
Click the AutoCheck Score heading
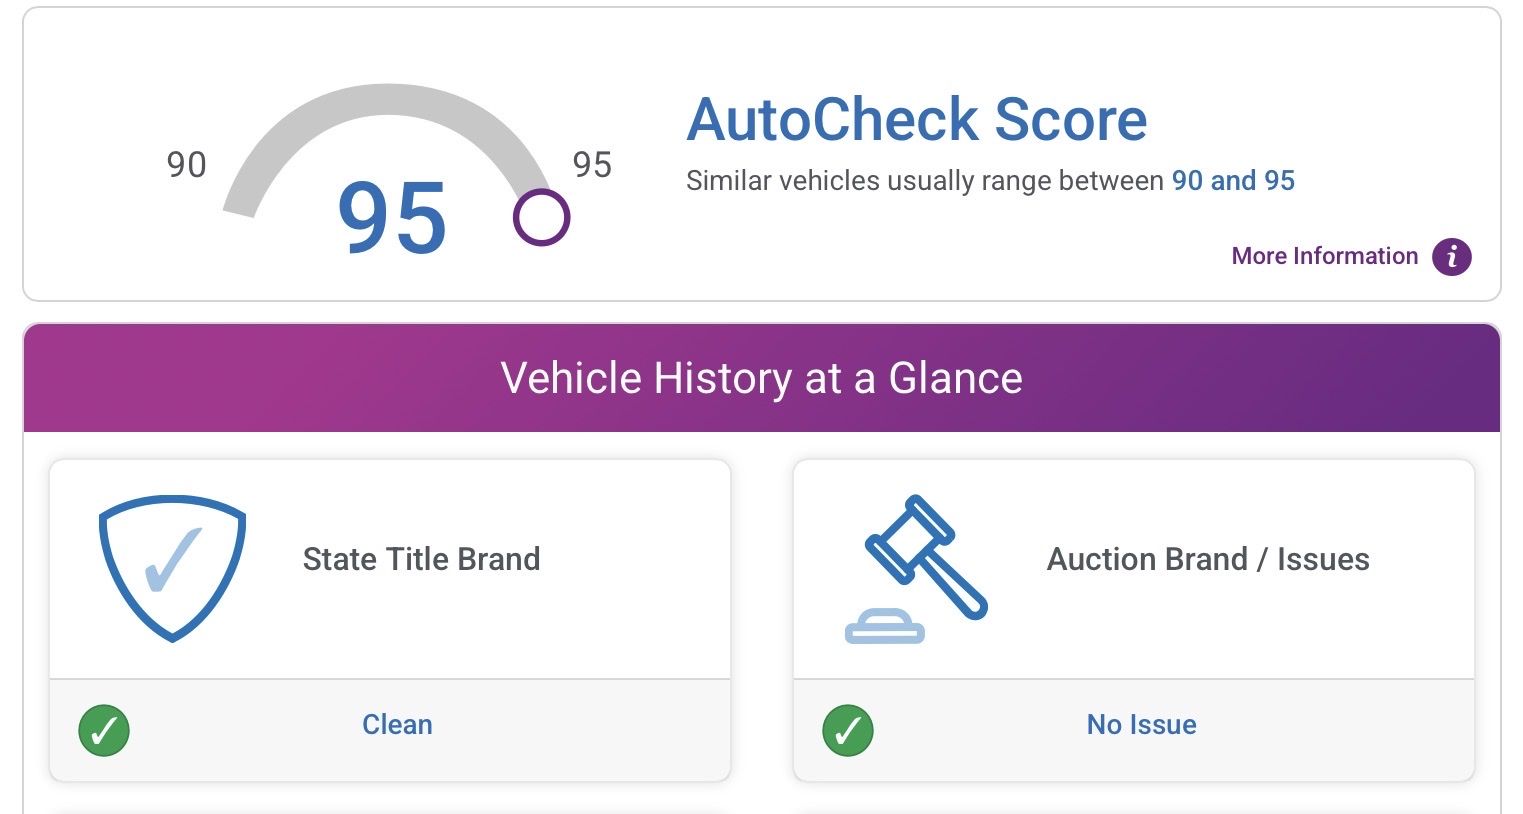916,119
